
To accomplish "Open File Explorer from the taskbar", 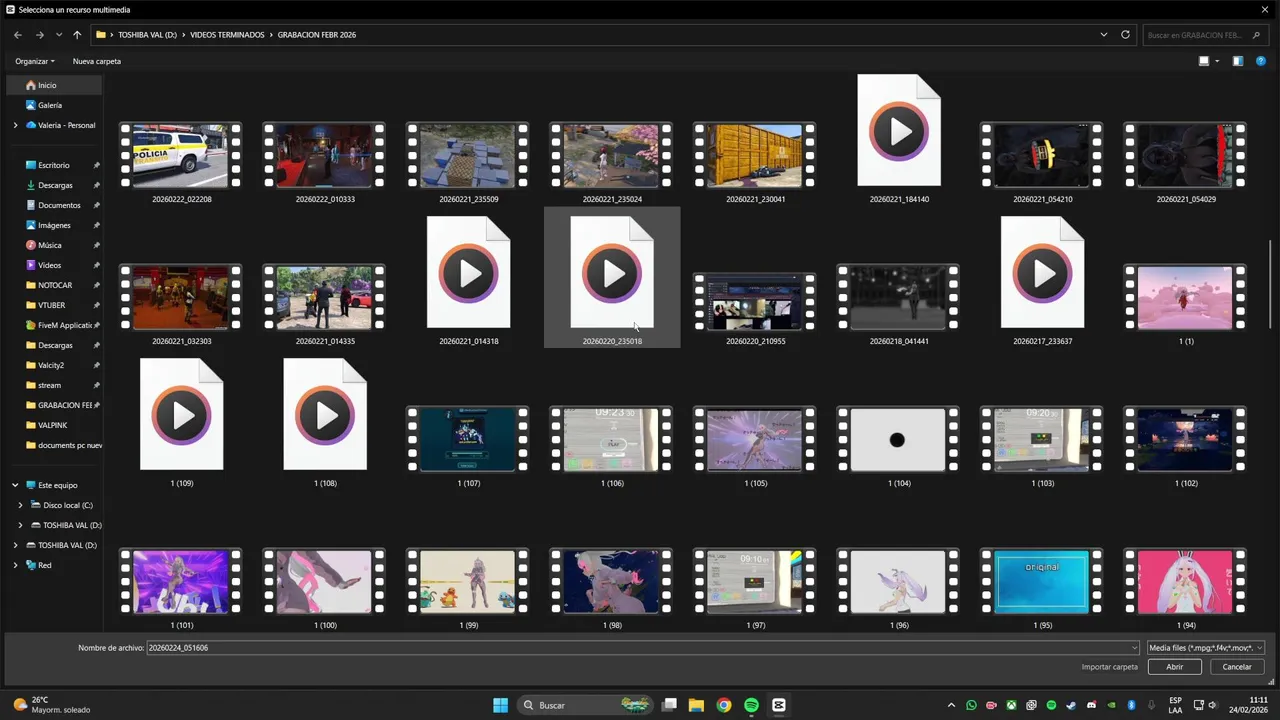I will pyautogui.click(x=696, y=705).
